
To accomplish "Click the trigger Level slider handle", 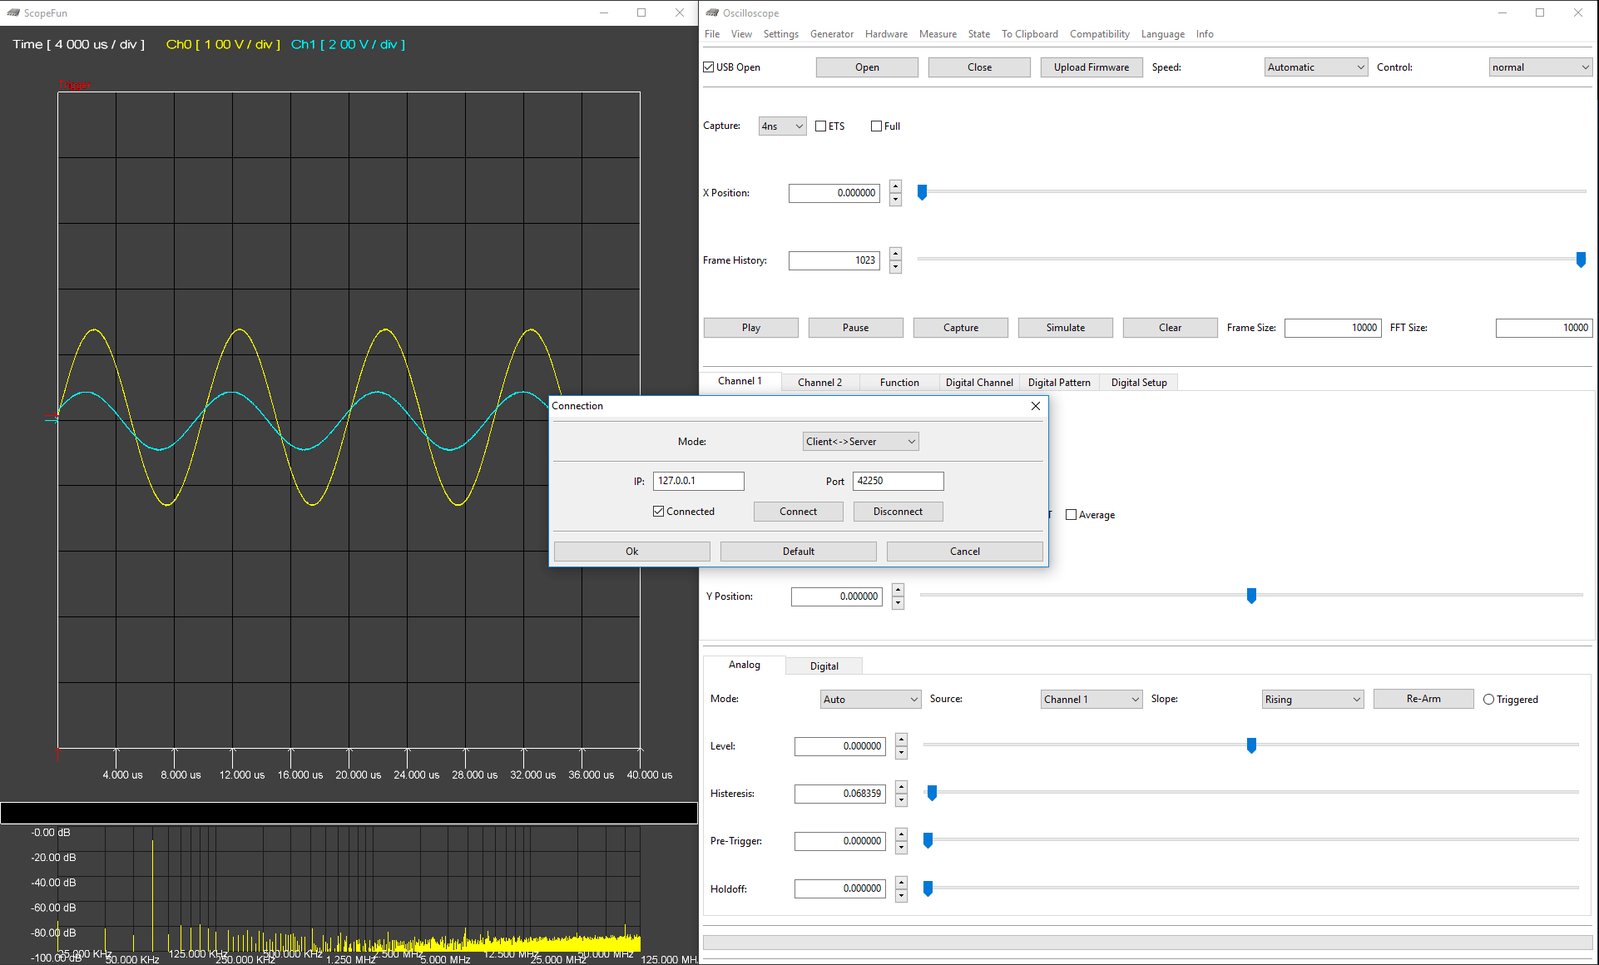I will 1251,746.
